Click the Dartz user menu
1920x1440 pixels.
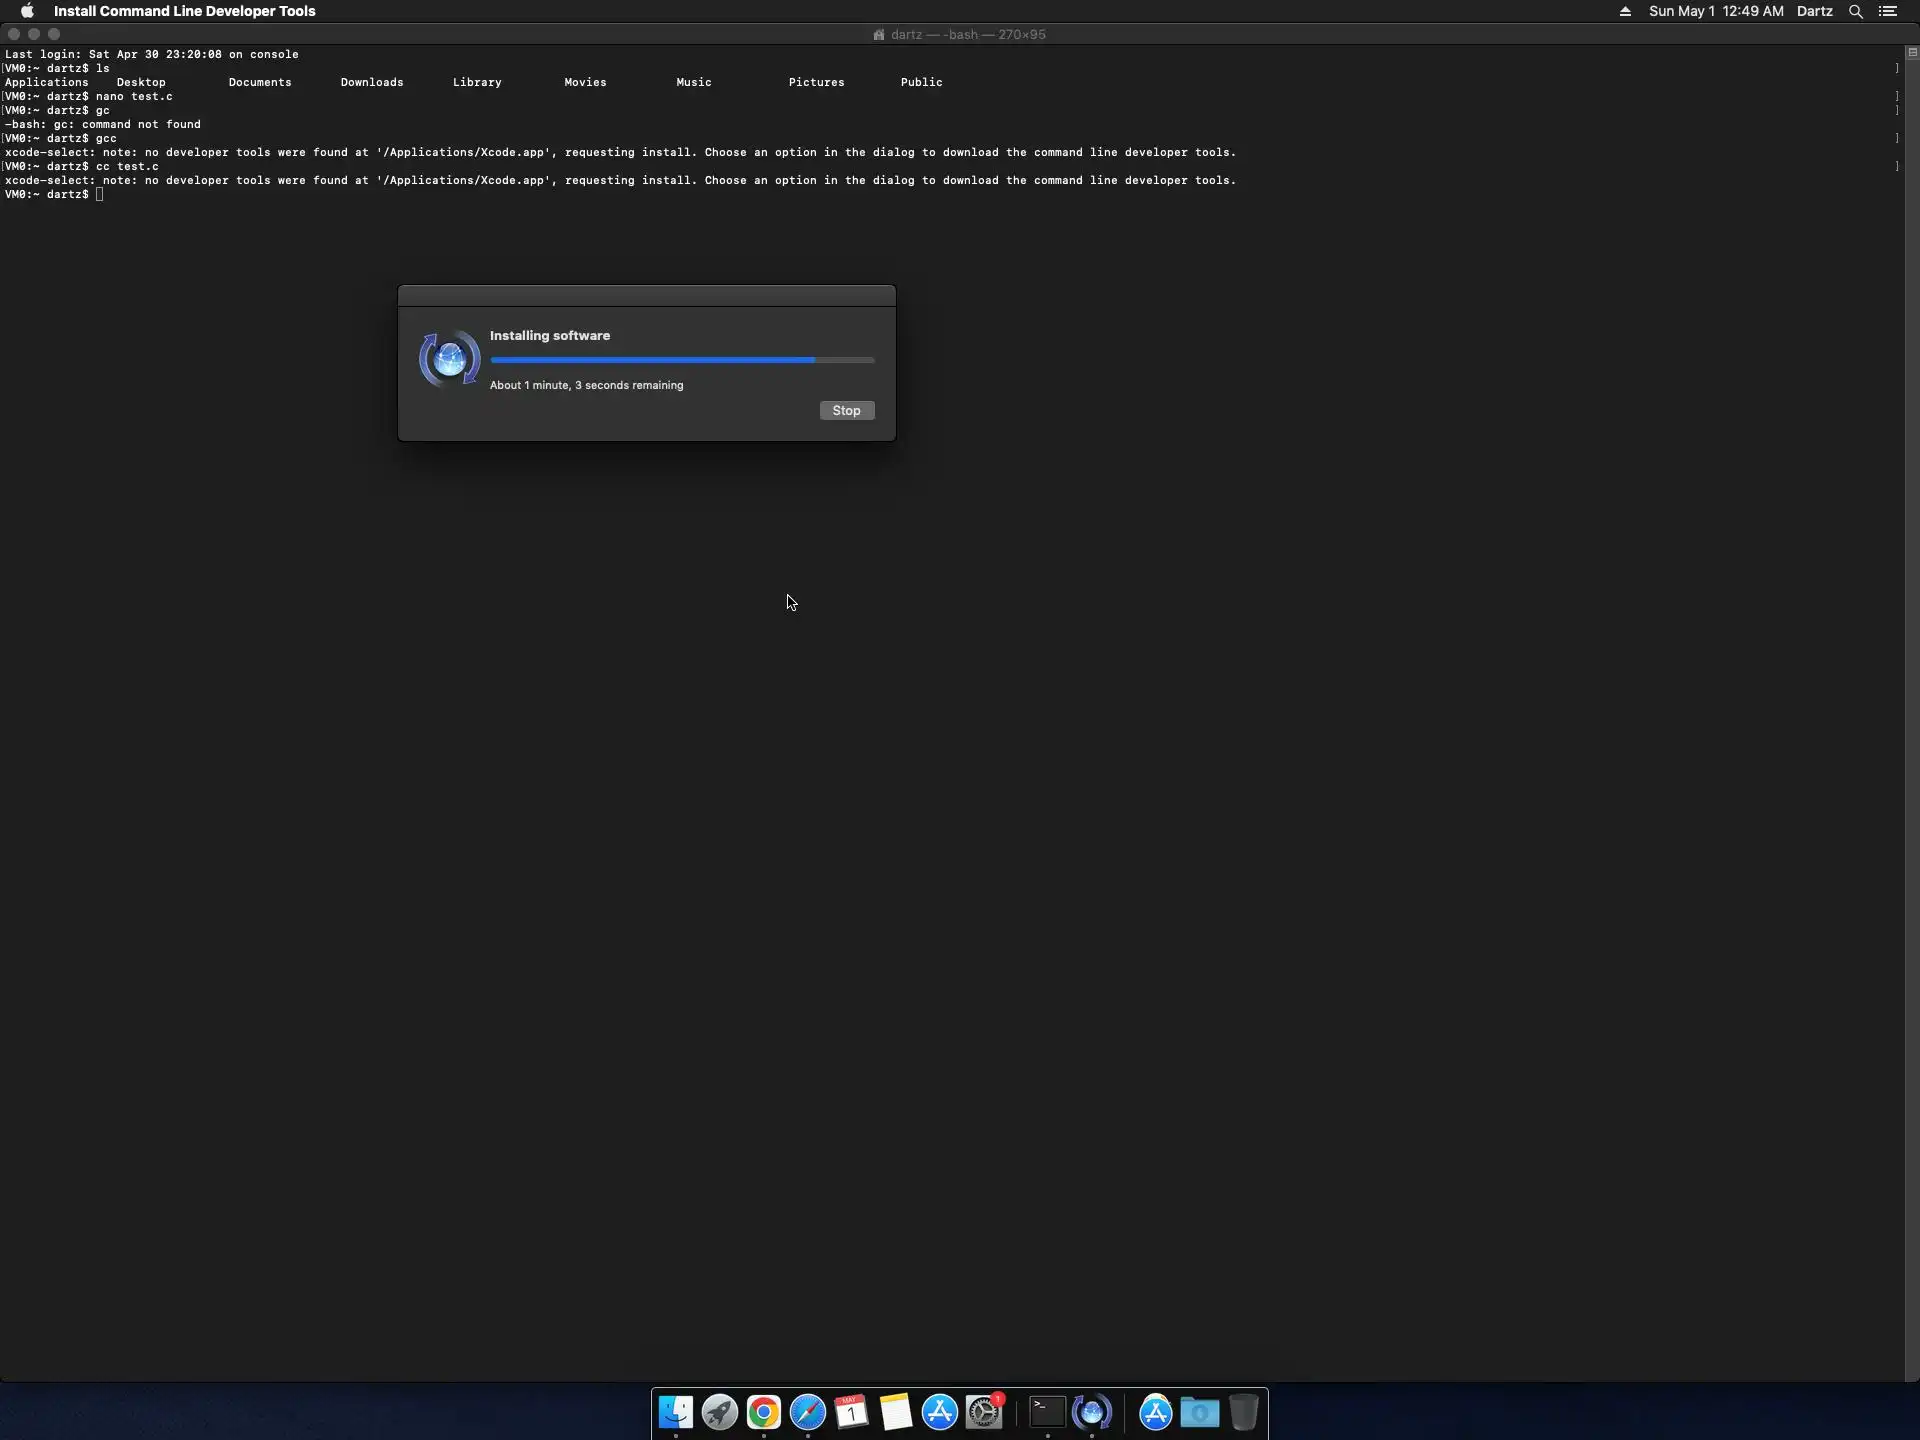(x=1814, y=11)
